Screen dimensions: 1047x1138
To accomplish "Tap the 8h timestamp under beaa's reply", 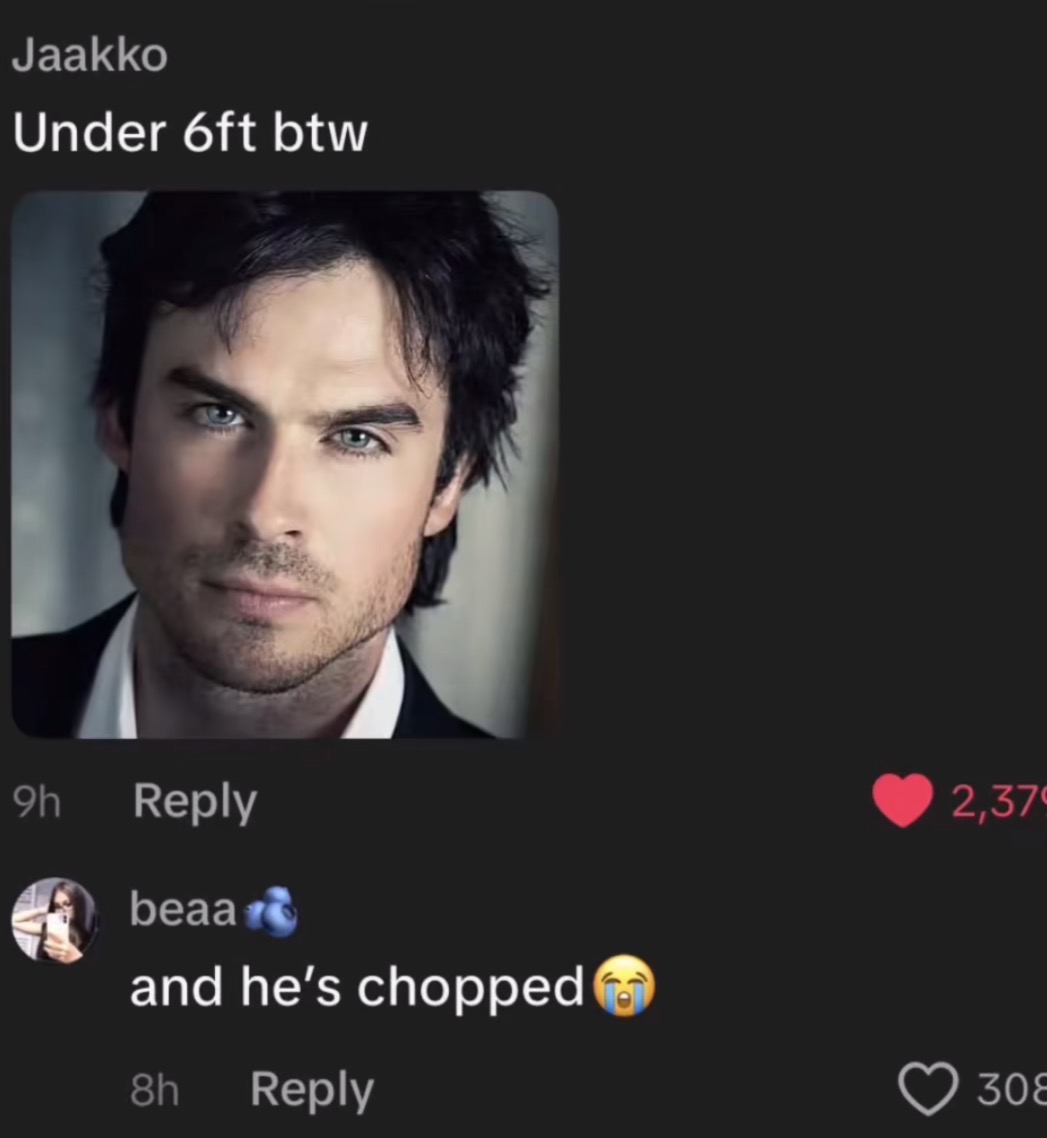I will (155, 1090).
